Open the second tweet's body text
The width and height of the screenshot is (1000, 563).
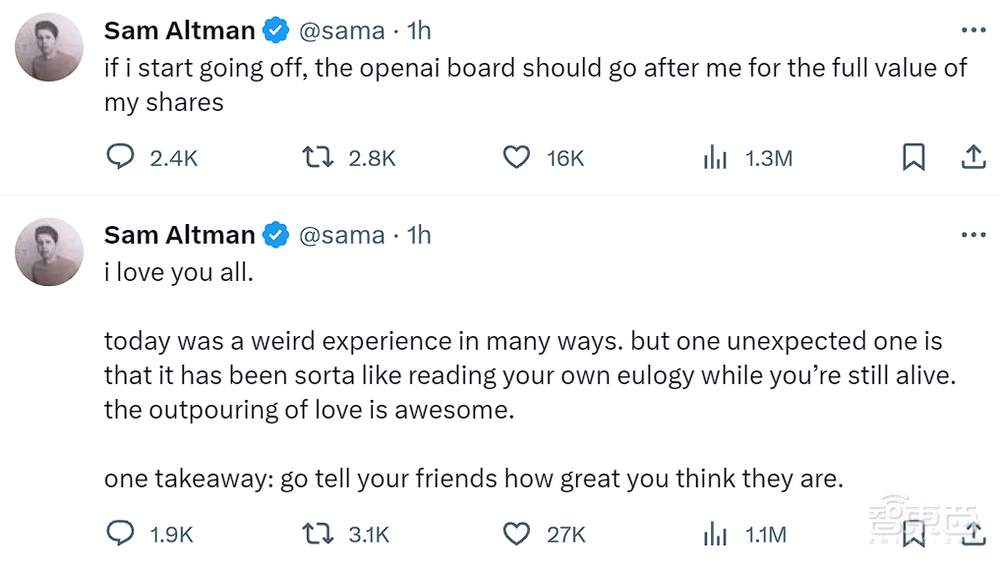tap(520, 376)
